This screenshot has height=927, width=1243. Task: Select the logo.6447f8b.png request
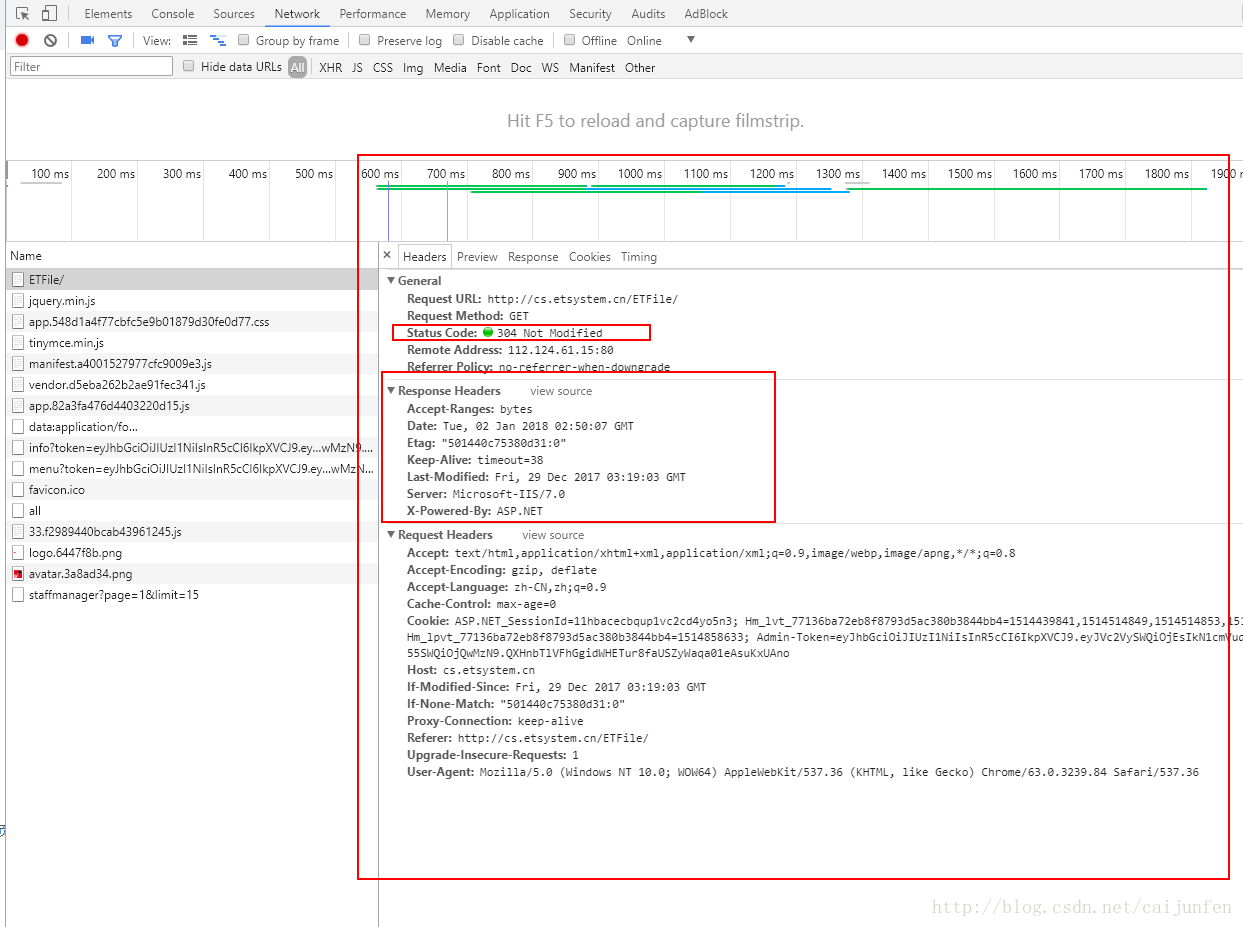190,553
